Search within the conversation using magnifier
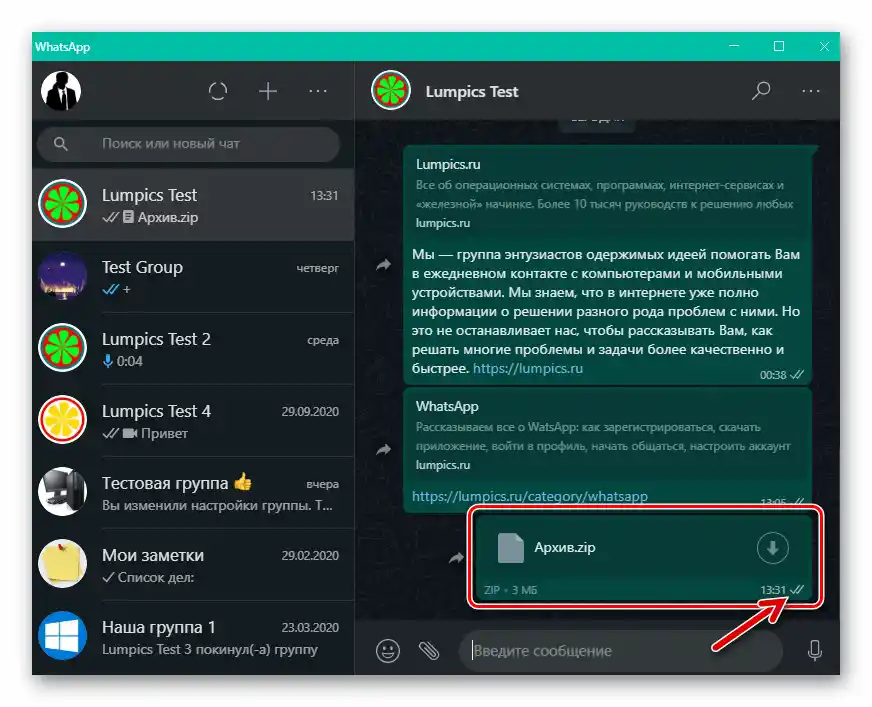This screenshot has width=872, height=707. point(761,91)
